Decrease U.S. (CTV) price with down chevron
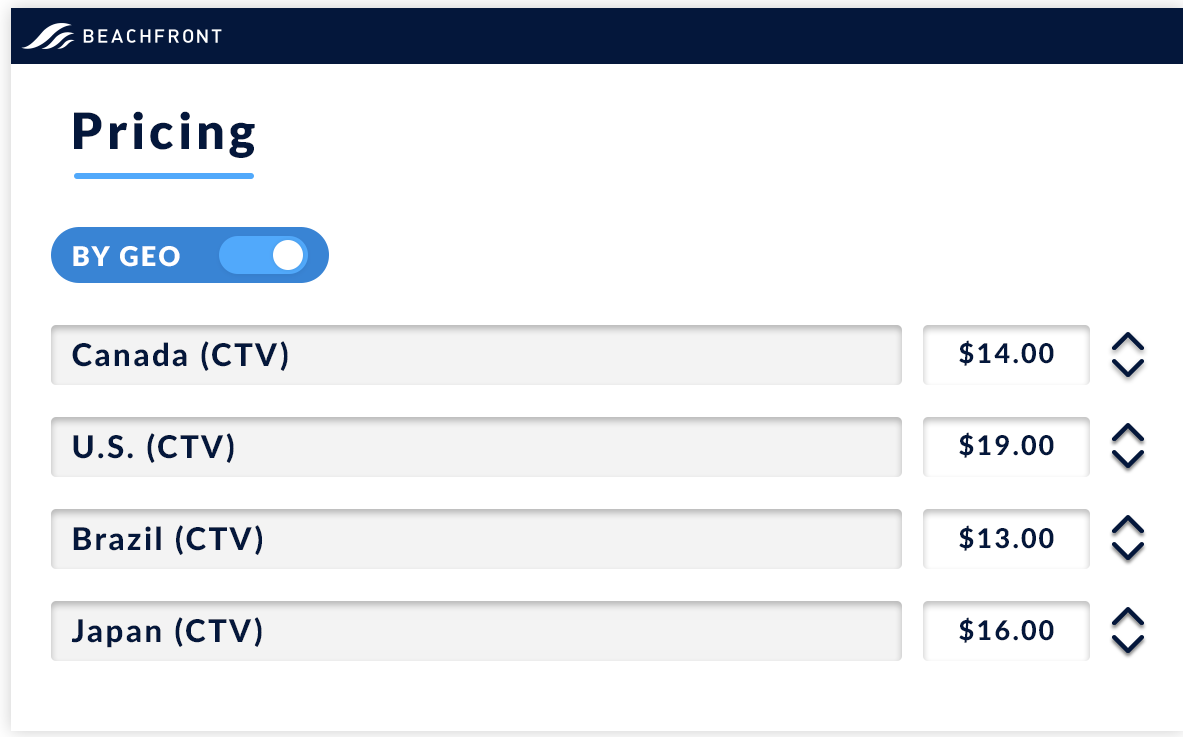 pyautogui.click(x=1128, y=459)
